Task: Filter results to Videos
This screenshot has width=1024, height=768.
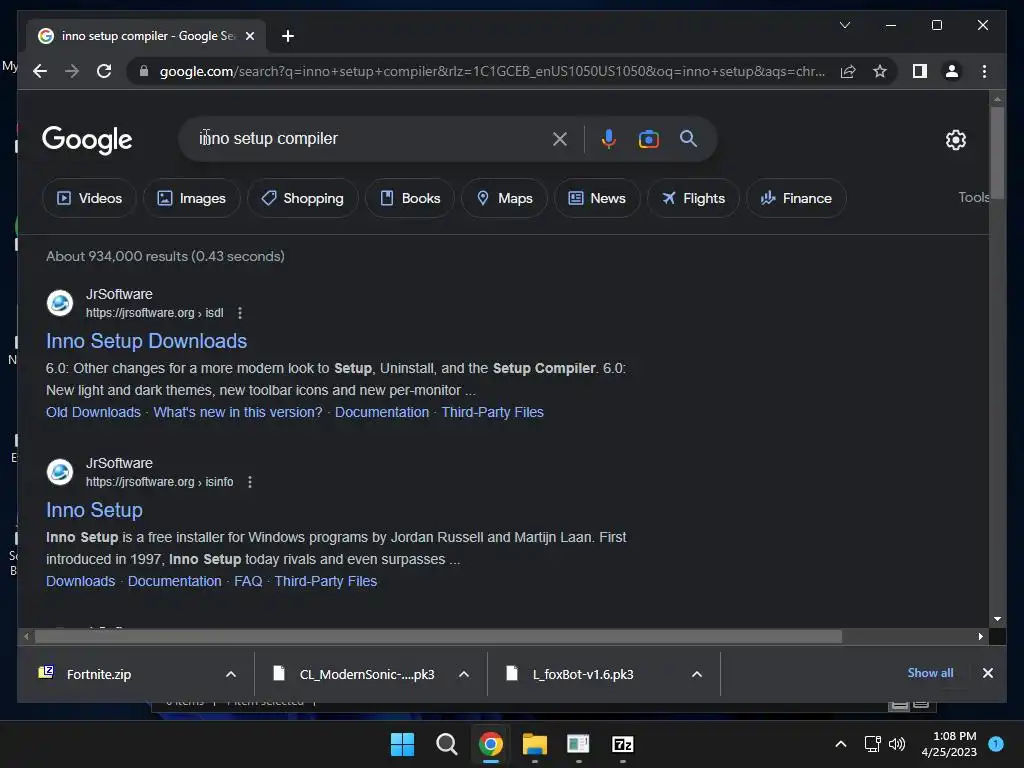Action: [89, 198]
